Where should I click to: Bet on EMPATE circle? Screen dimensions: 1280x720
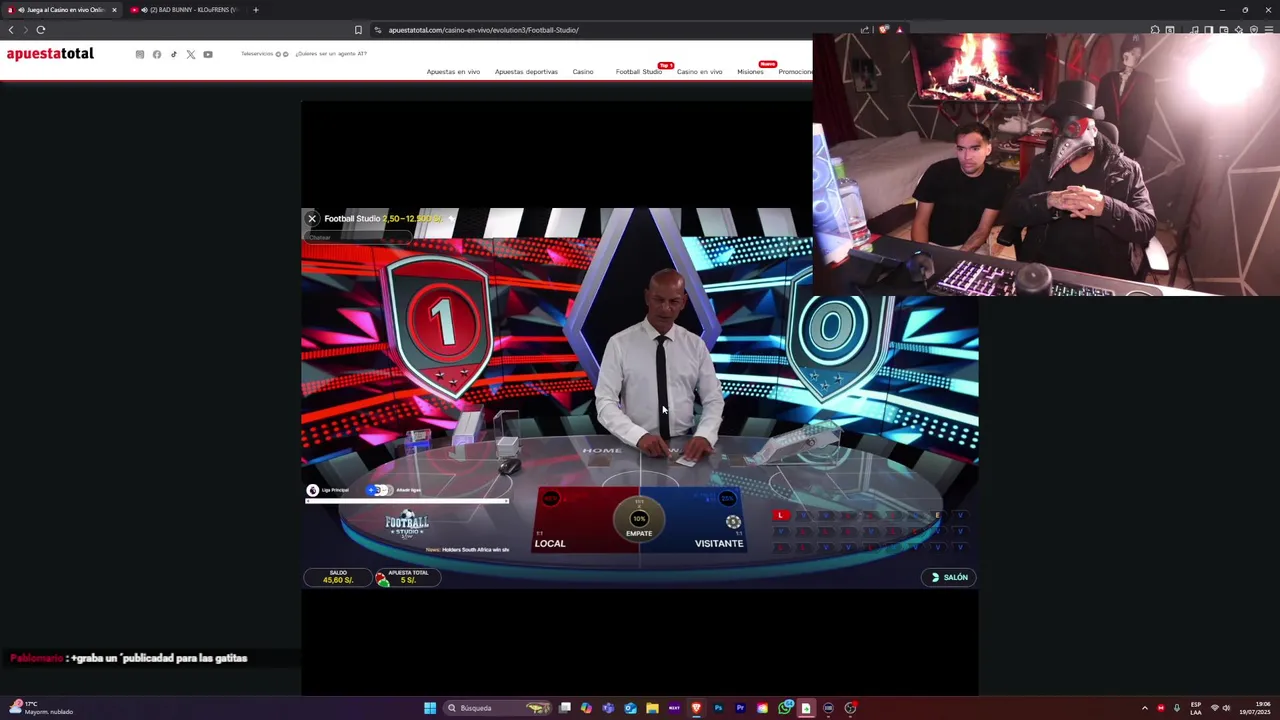[639, 520]
